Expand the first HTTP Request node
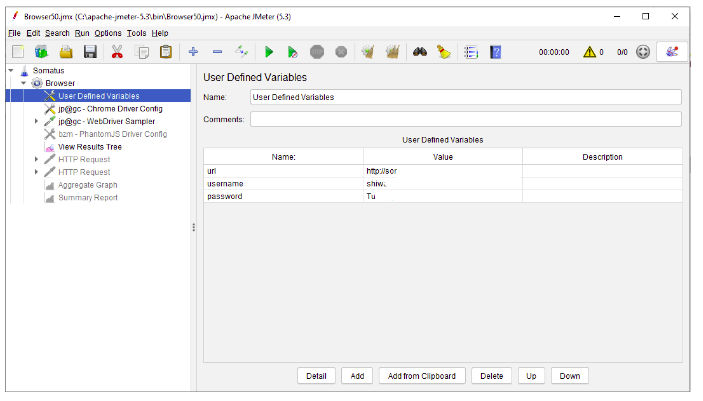 tap(36, 159)
